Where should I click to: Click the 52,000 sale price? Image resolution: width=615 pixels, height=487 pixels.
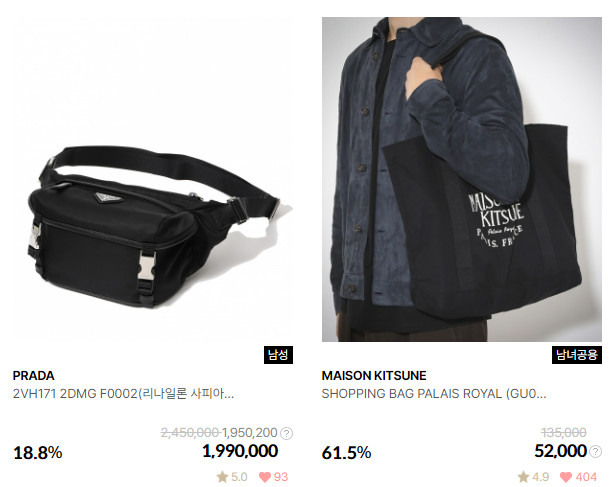pos(560,451)
